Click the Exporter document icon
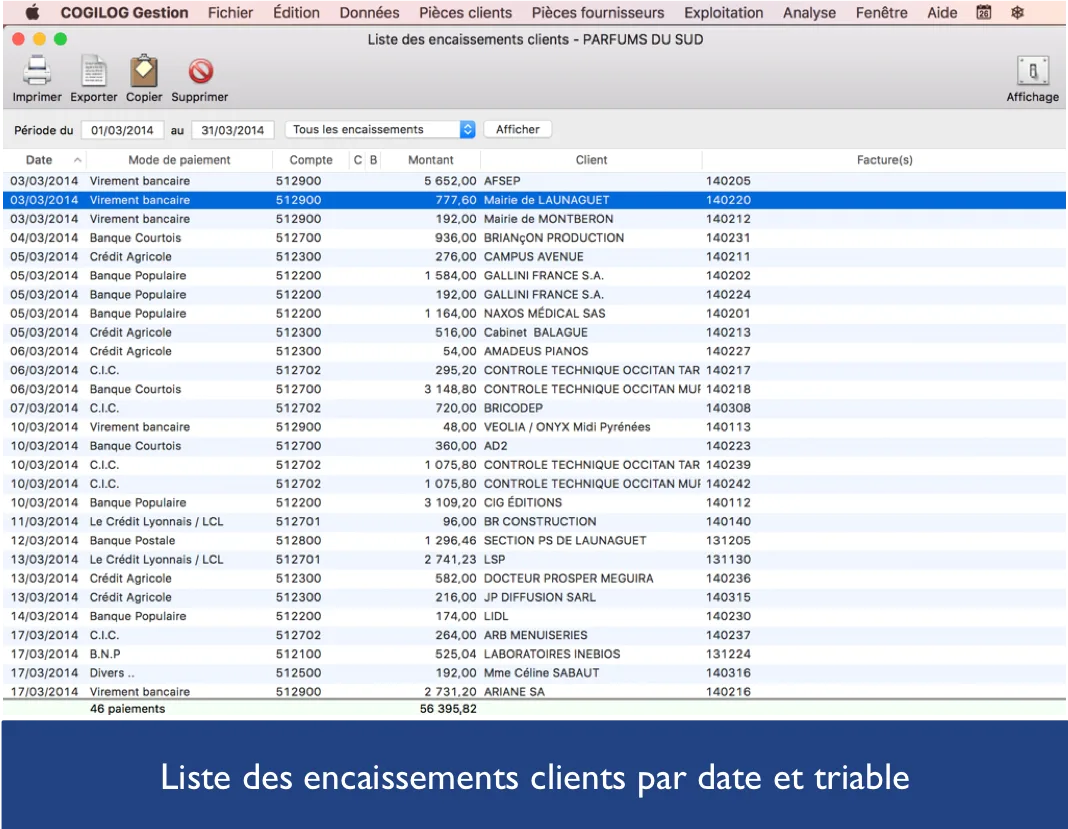 [x=93, y=71]
